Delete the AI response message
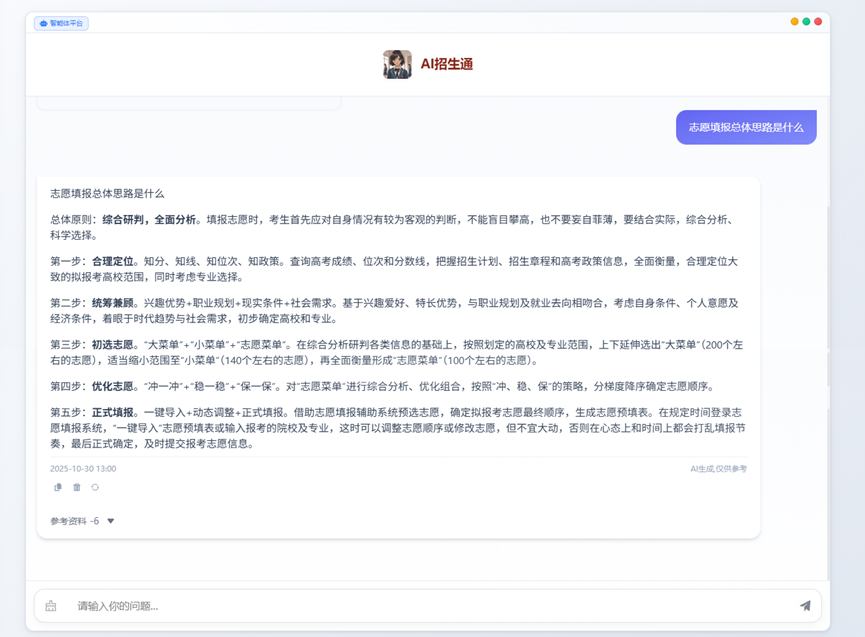Screen dimensions: 865x637 [76, 488]
